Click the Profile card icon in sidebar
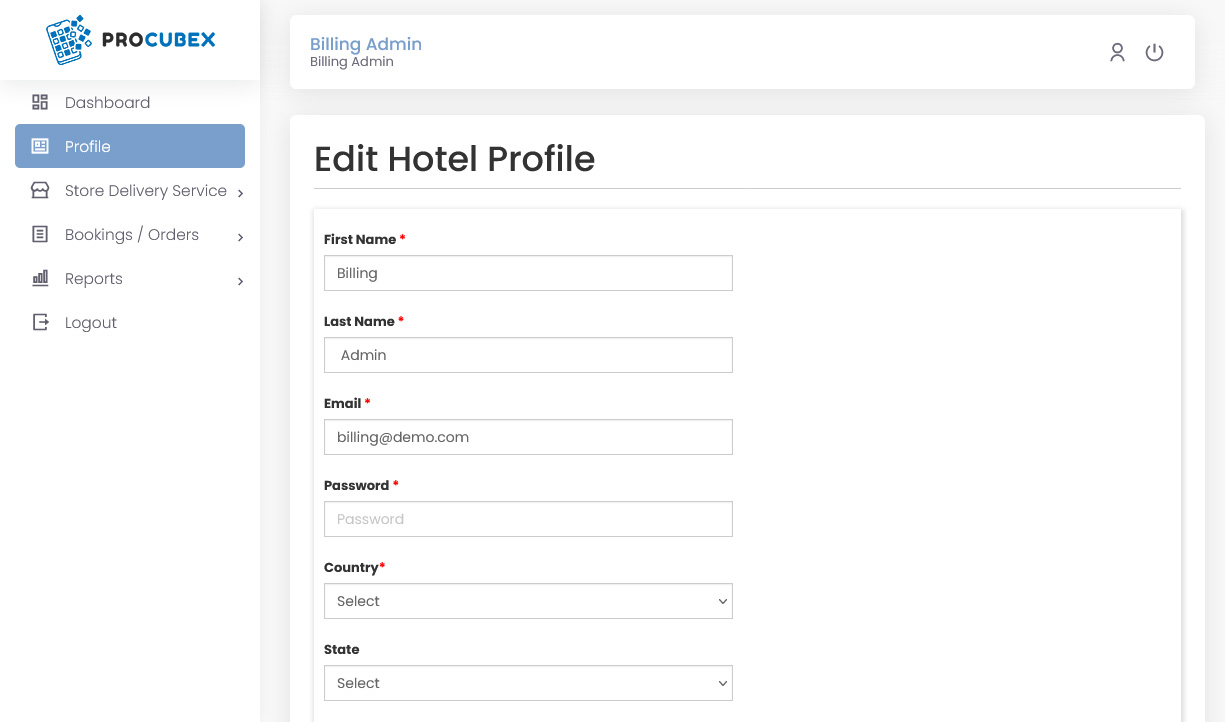This screenshot has height=722, width=1225. click(x=40, y=146)
